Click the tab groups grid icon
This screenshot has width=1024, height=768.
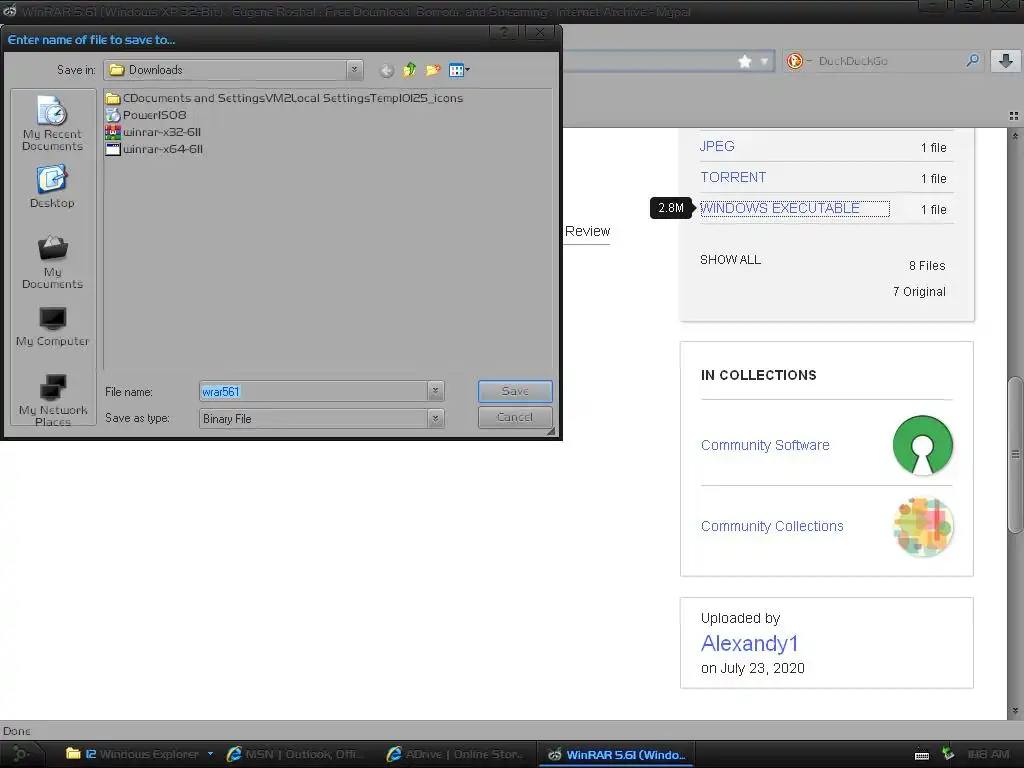click(x=1014, y=116)
